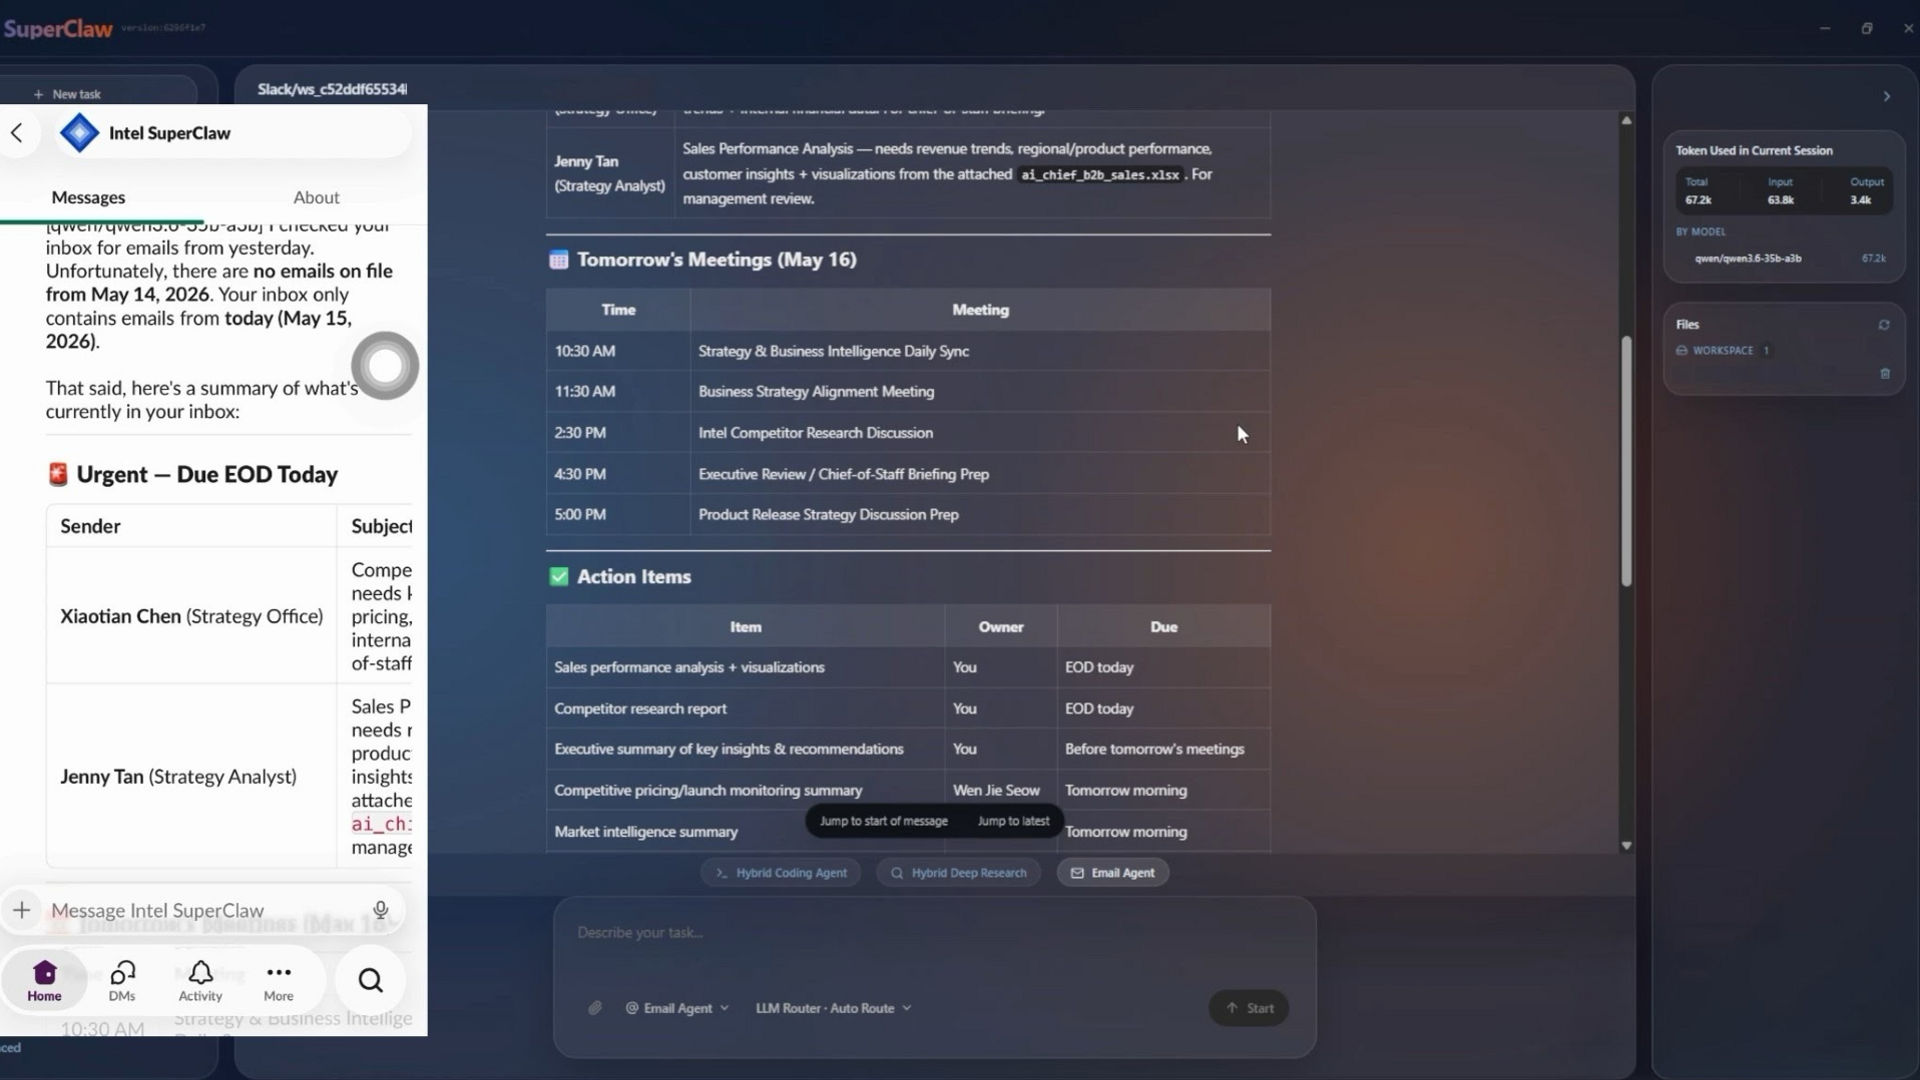Tap the microphone icon in message field
1920x1080 pixels.
click(x=380, y=910)
